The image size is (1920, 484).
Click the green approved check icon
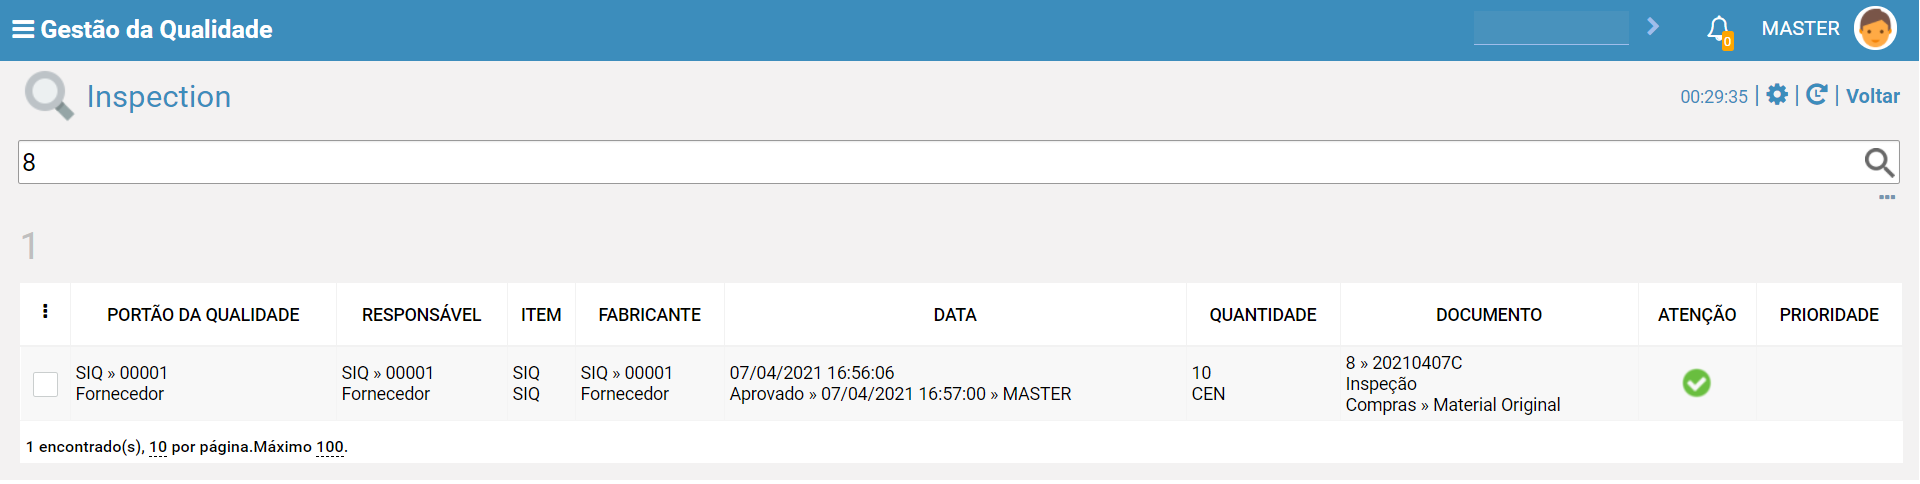pos(1696,383)
